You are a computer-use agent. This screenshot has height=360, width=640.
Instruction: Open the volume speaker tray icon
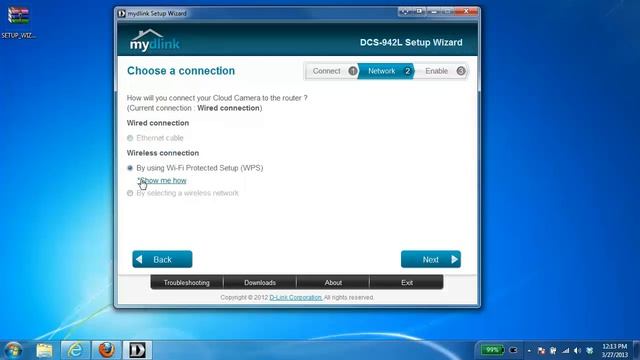[x=577, y=350]
